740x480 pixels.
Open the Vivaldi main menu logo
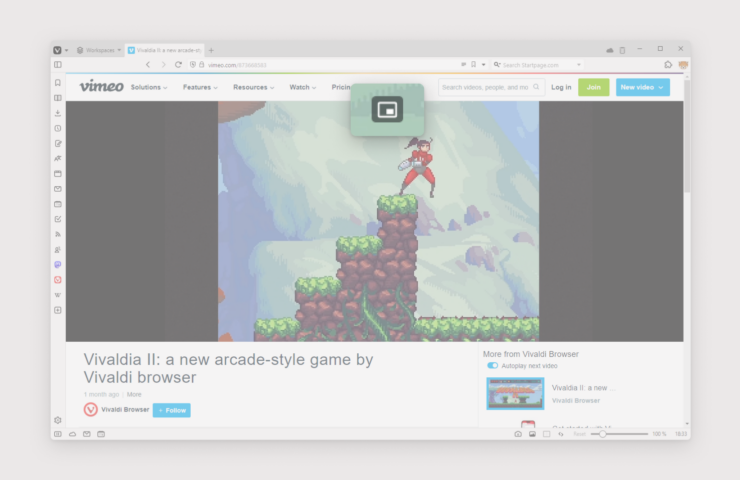[x=57, y=50]
